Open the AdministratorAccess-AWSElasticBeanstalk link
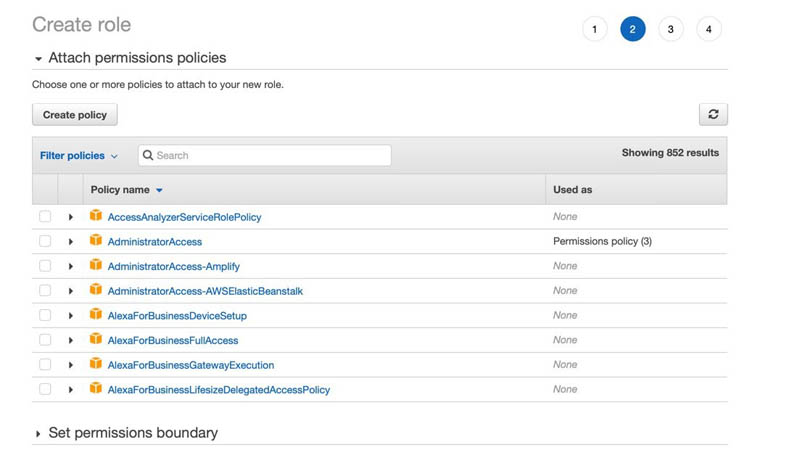The width and height of the screenshot is (800, 461). (205, 291)
